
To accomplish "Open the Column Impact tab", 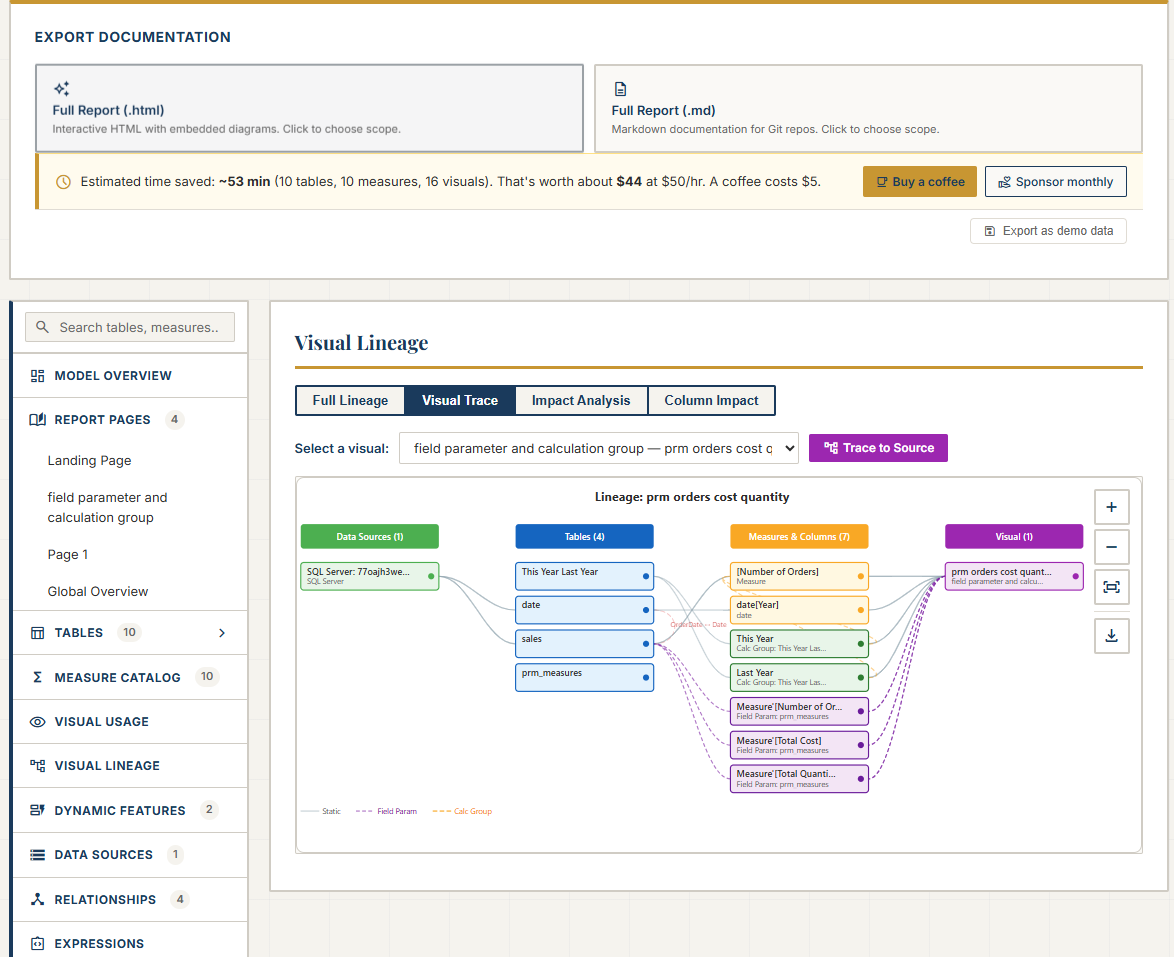I will [711, 400].
